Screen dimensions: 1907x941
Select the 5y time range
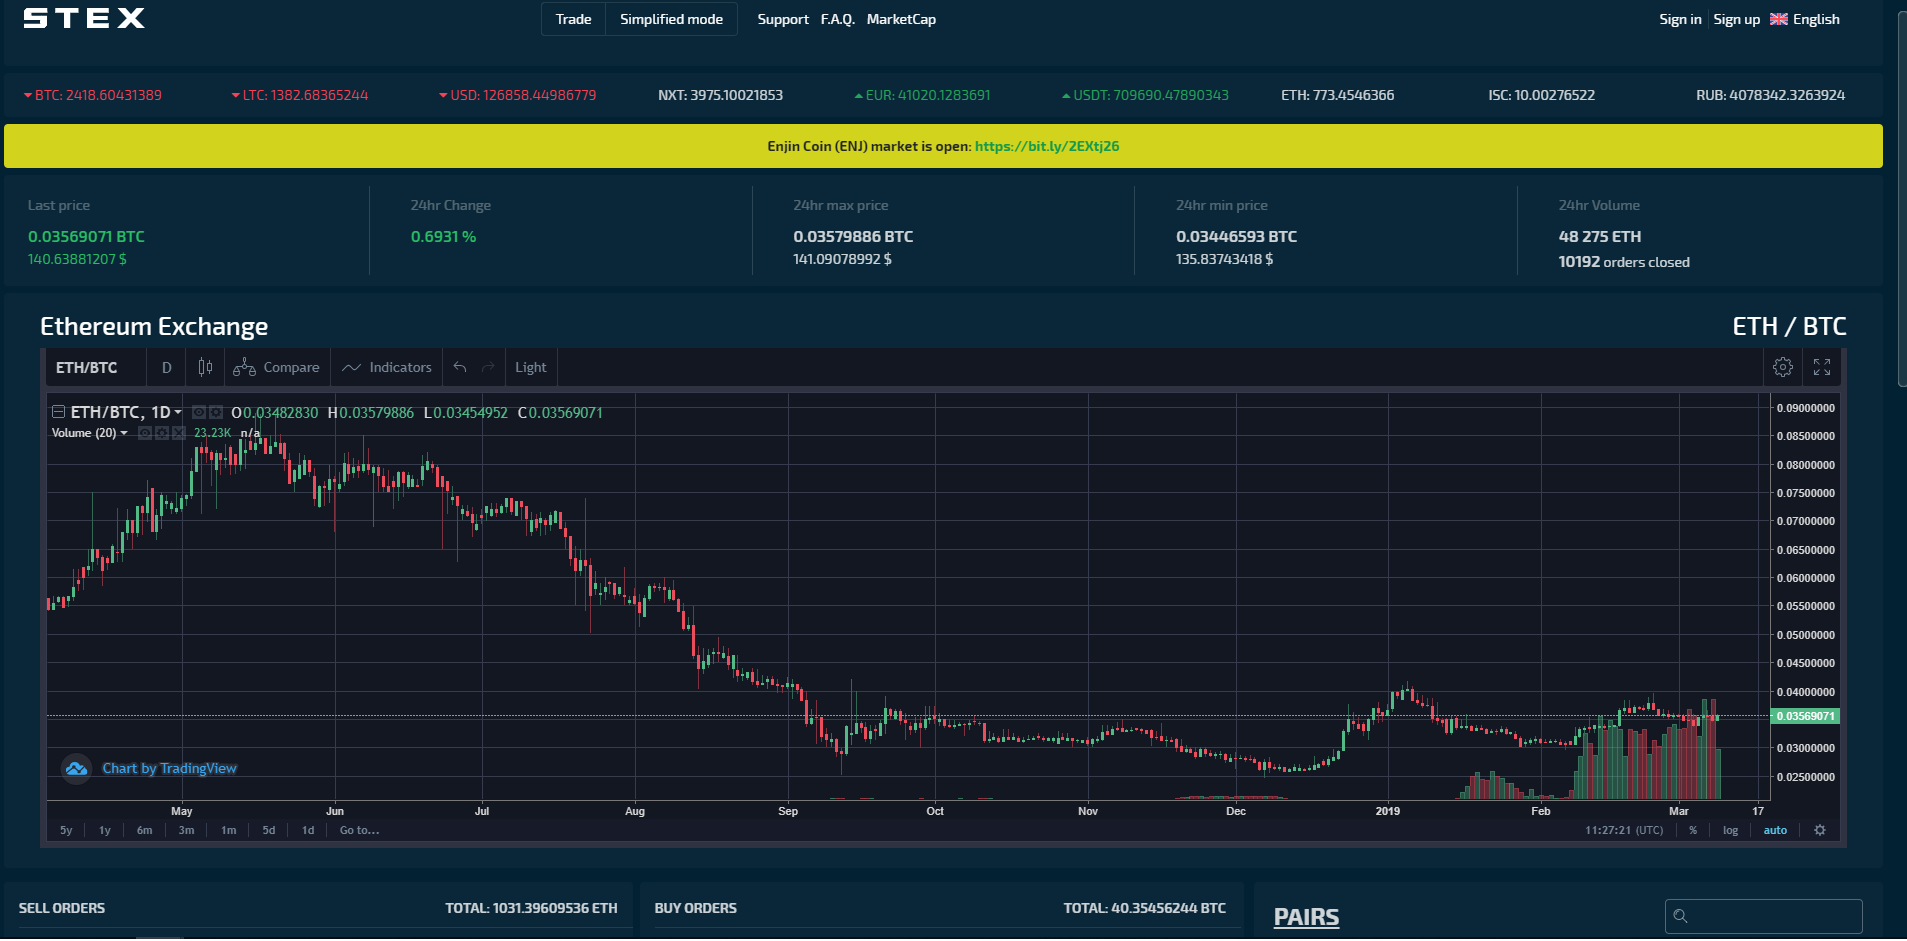(66, 830)
